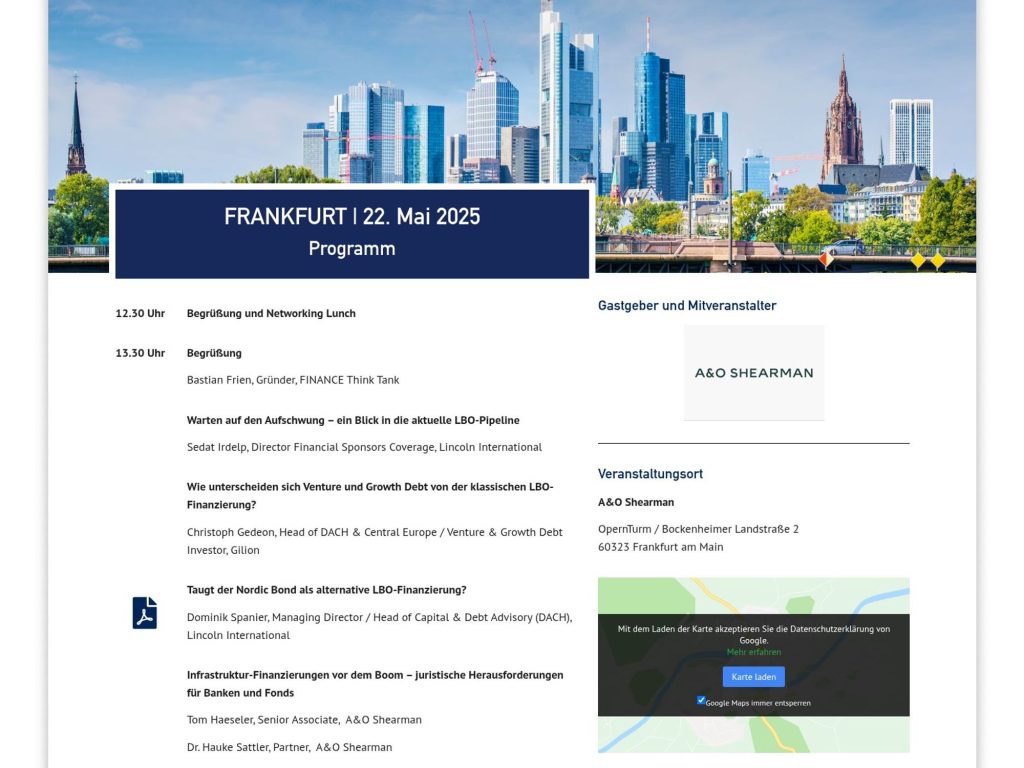Open the "Mehr erfahren" link
Viewport: 1024px width, 768px height.
[753, 650]
